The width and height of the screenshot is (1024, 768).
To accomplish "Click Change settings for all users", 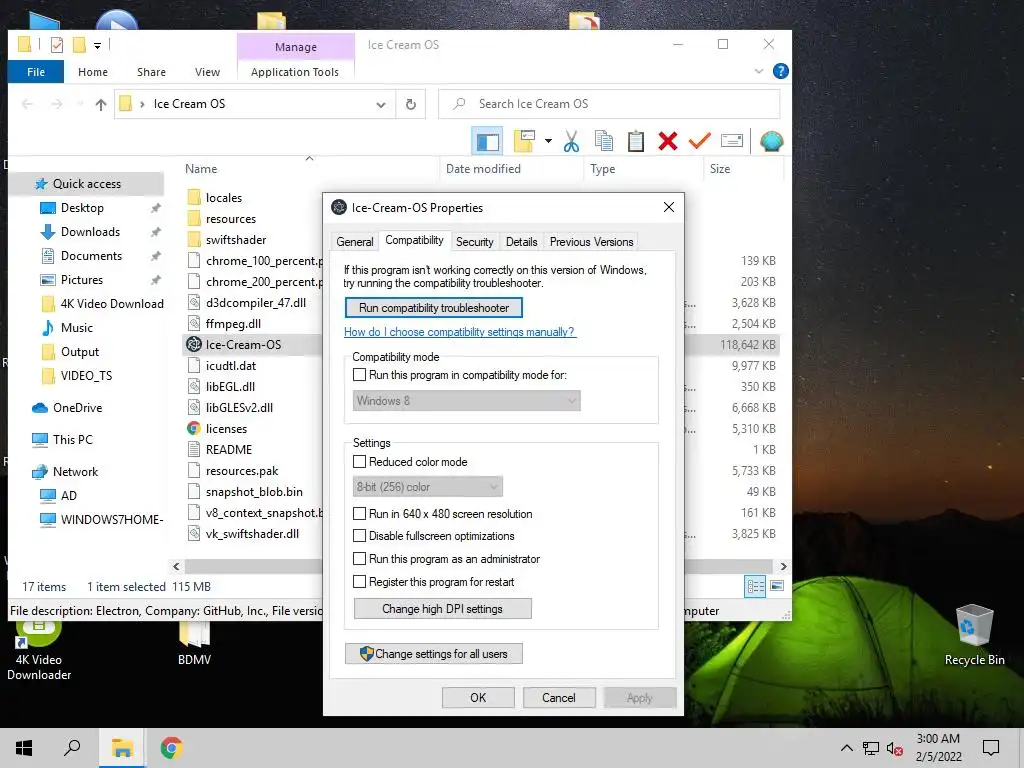I will [434, 654].
